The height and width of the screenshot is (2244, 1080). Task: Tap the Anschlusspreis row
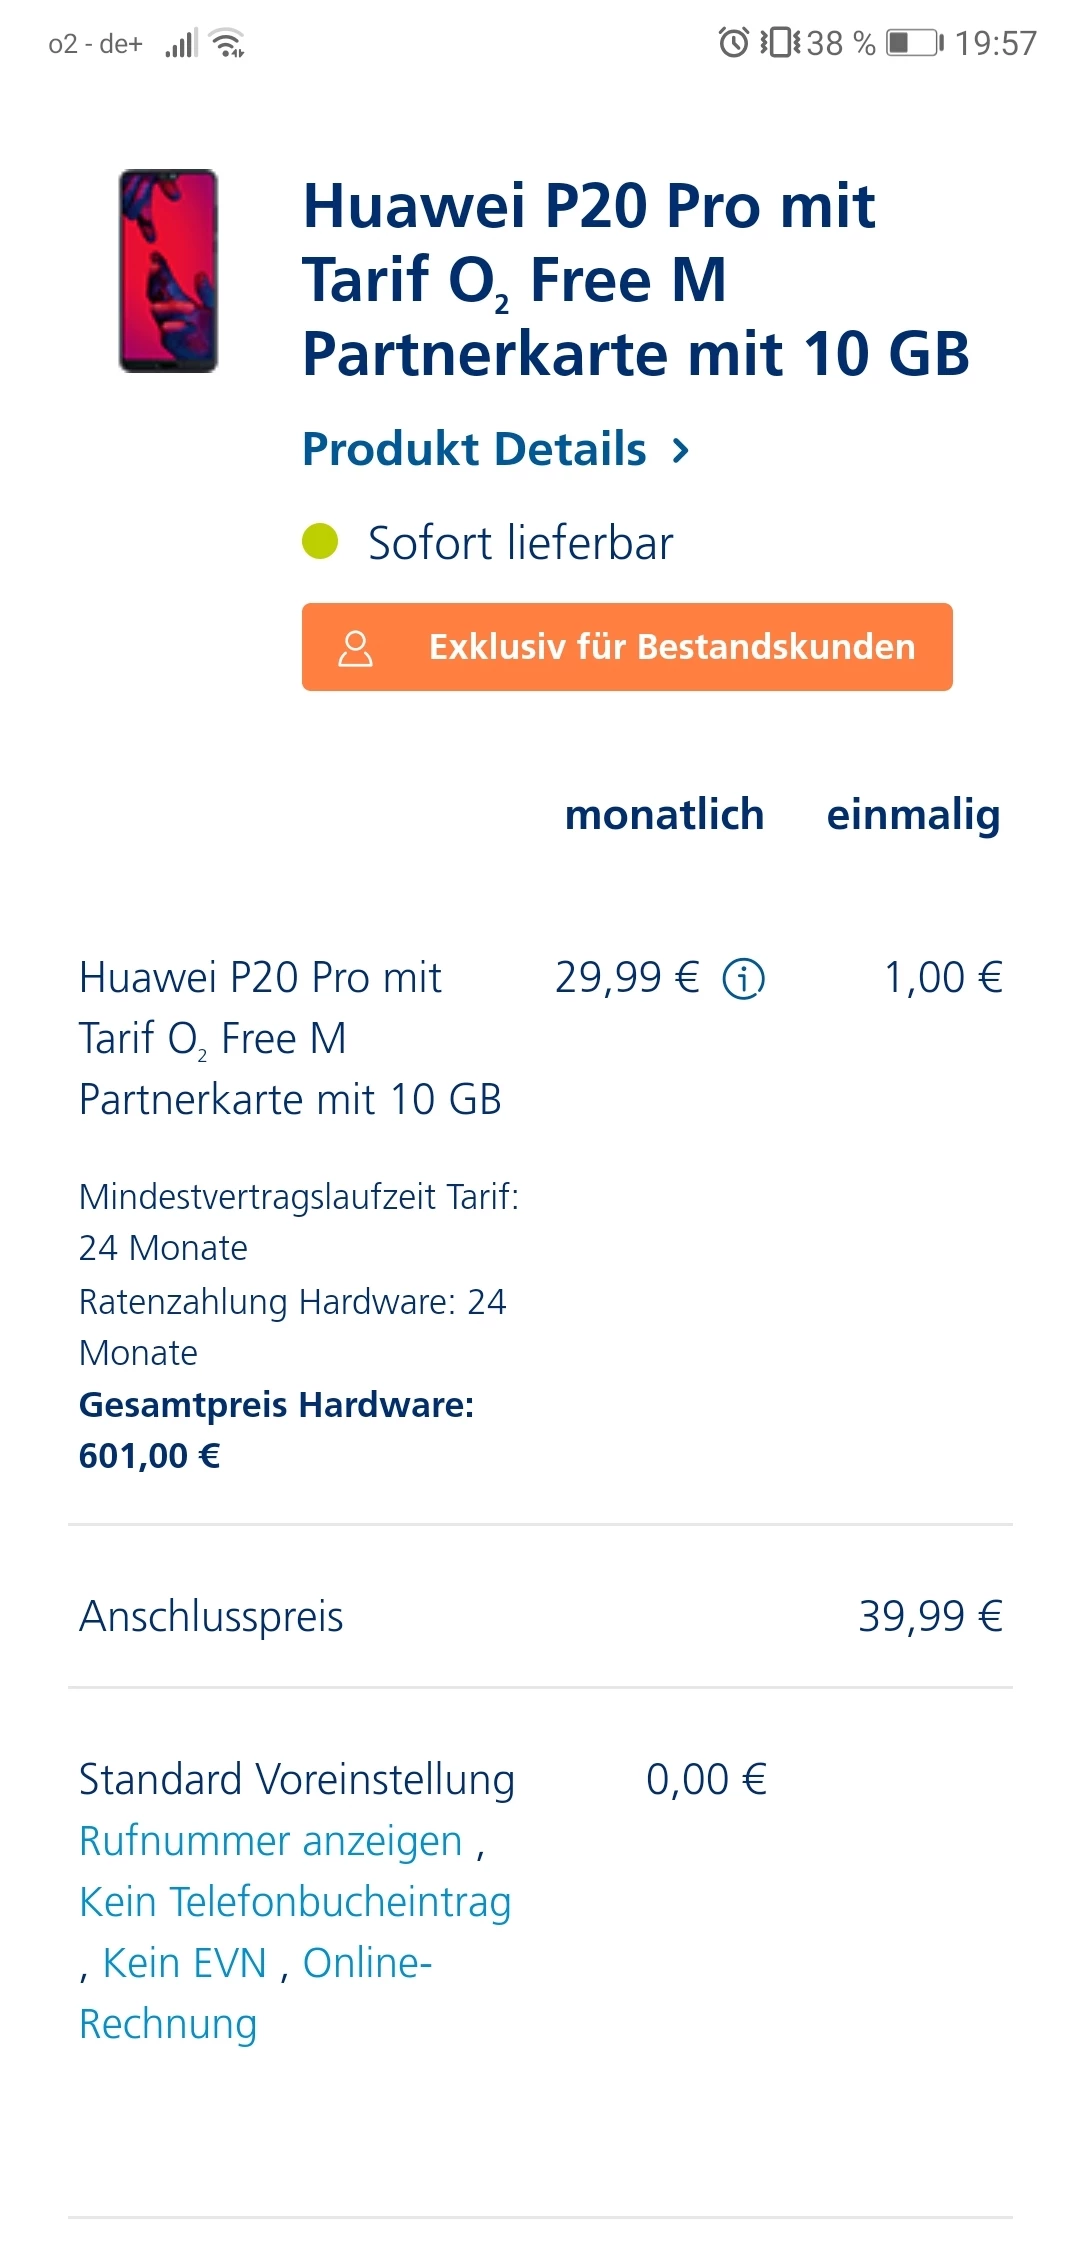(x=211, y=1616)
